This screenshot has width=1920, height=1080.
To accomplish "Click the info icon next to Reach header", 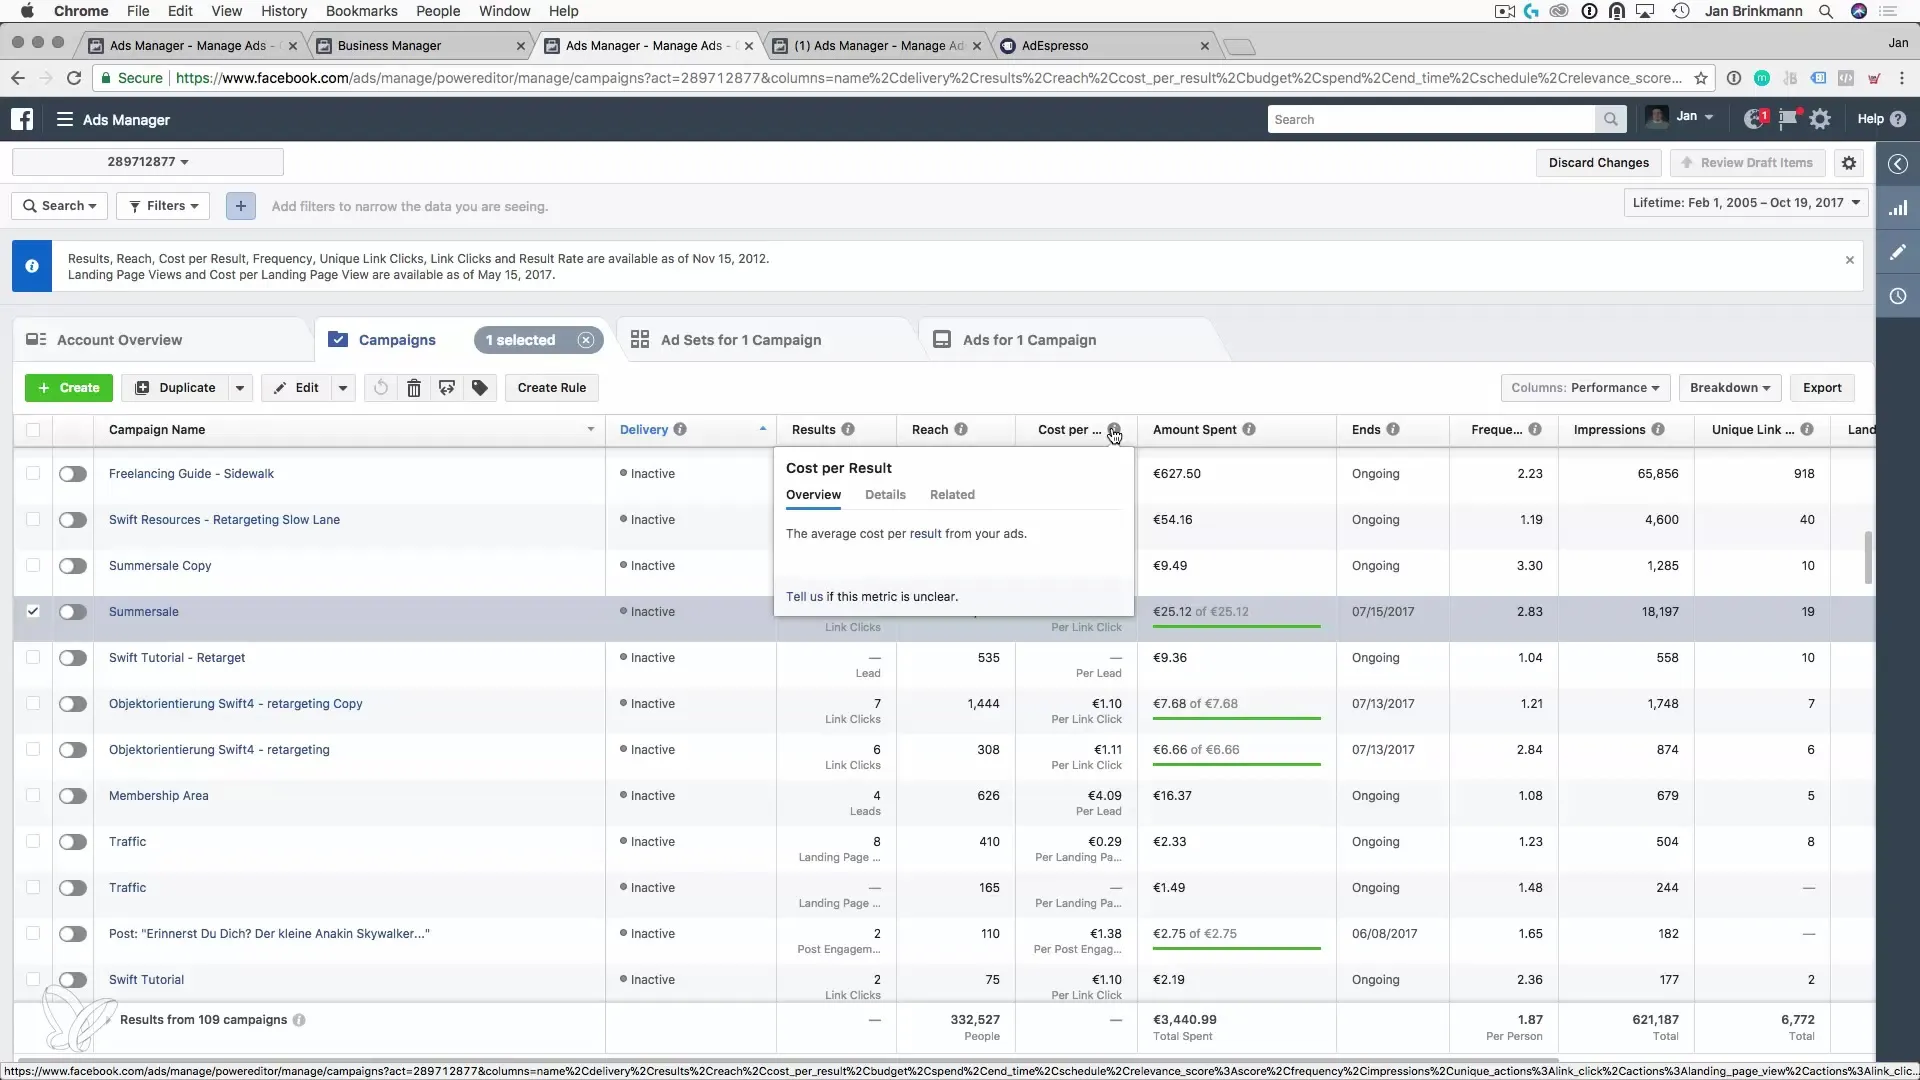I will [961, 430].
